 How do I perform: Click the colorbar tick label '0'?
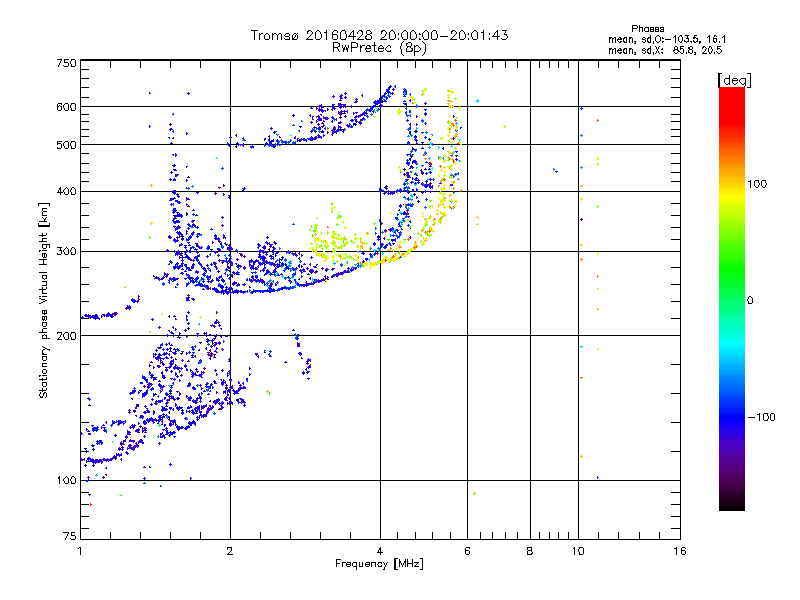(750, 300)
